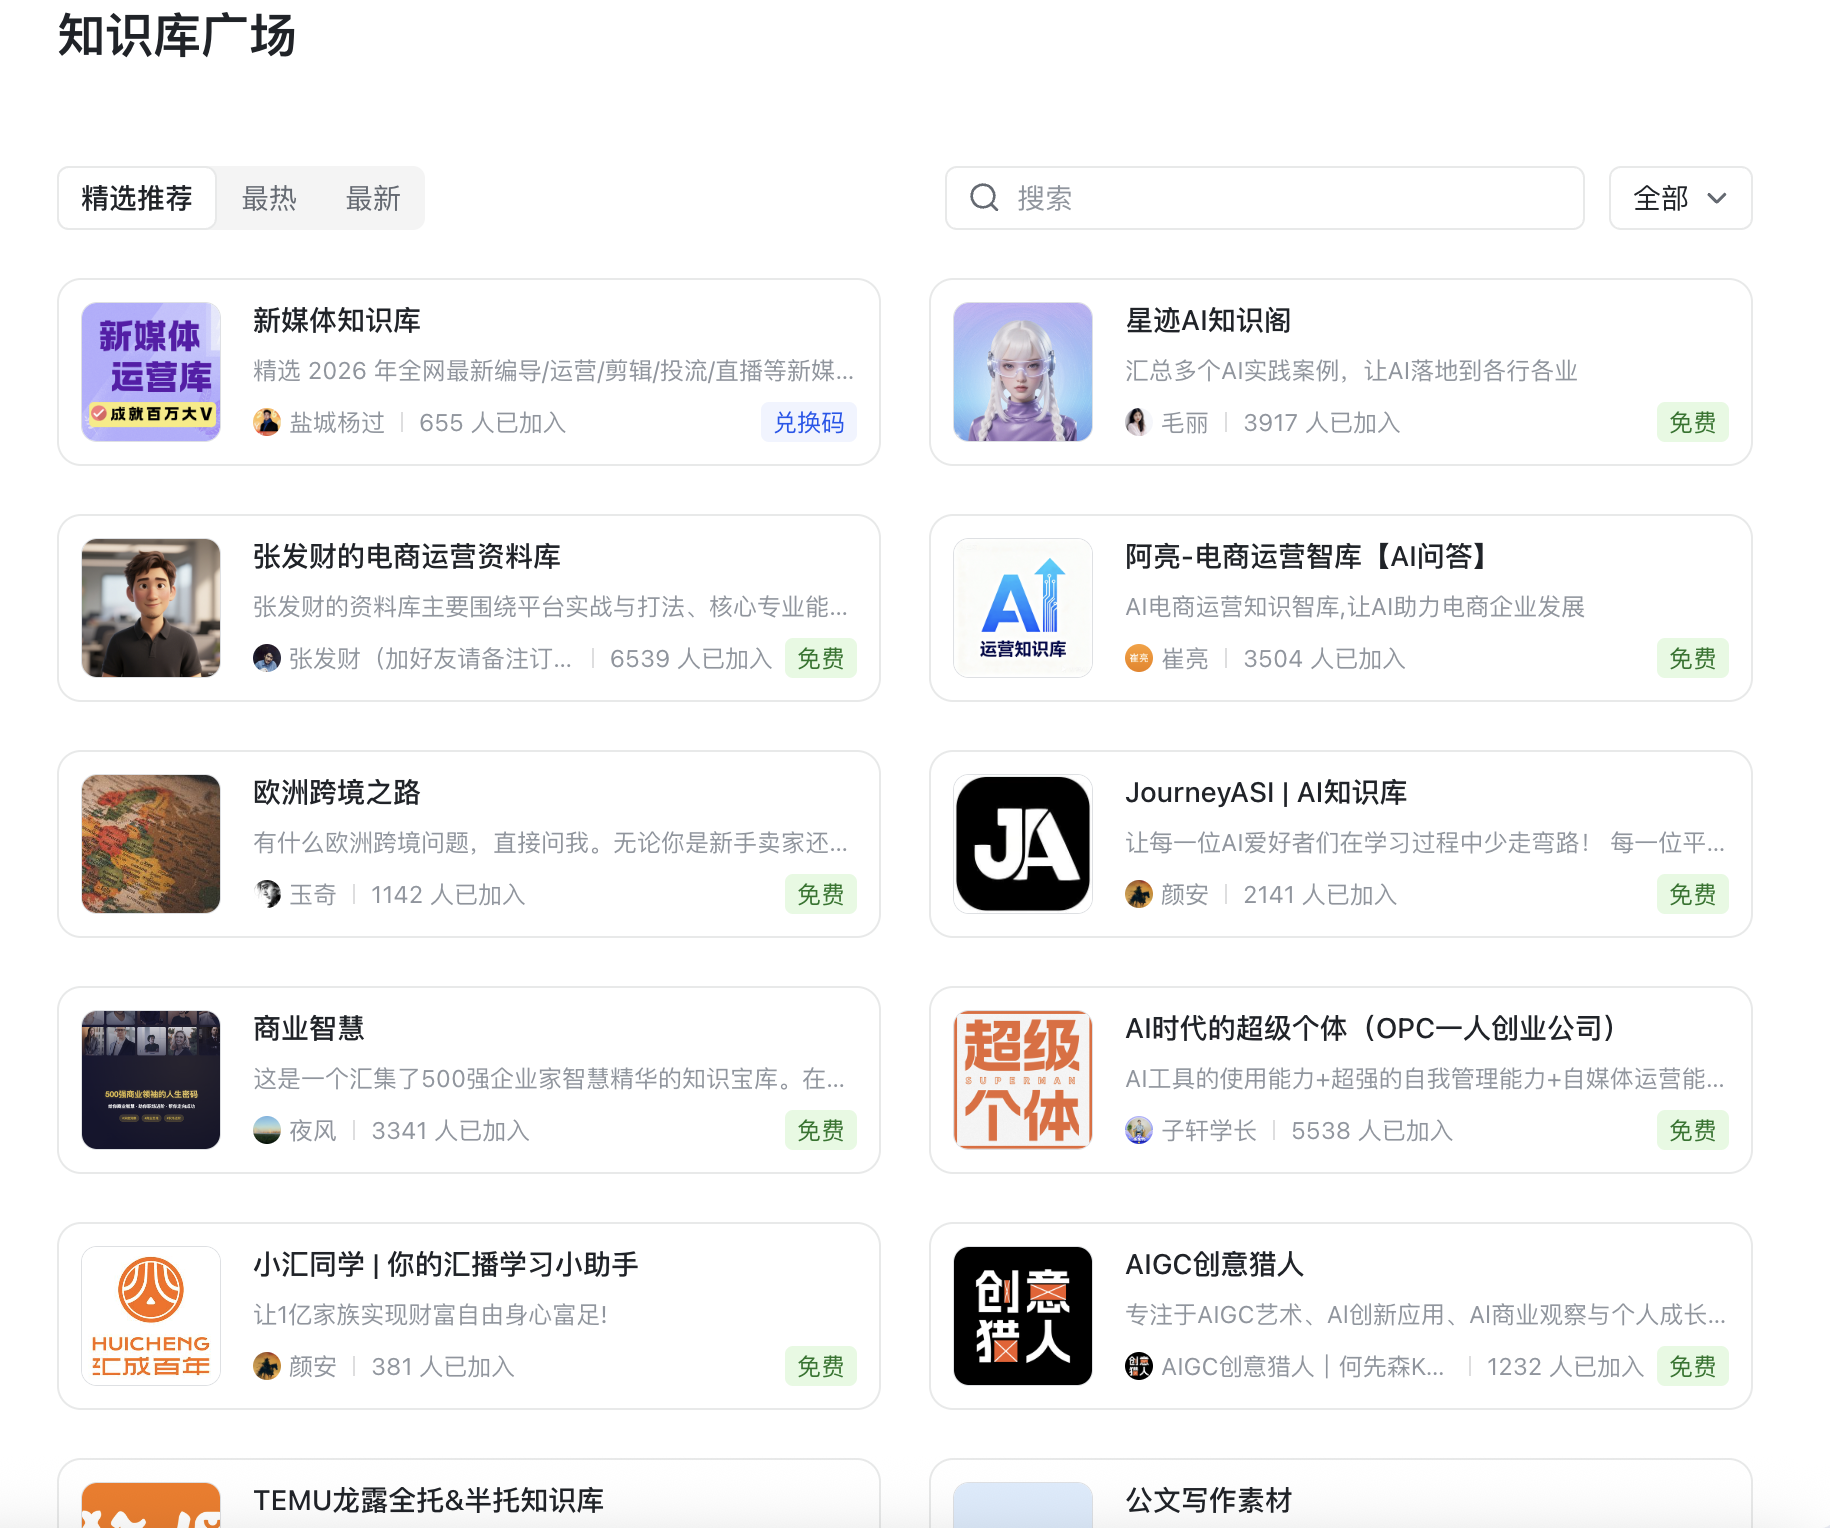
Task: Click the 星迹AI知识阁 avatar cover image
Action: pyautogui.click(x=1022, y=372)
